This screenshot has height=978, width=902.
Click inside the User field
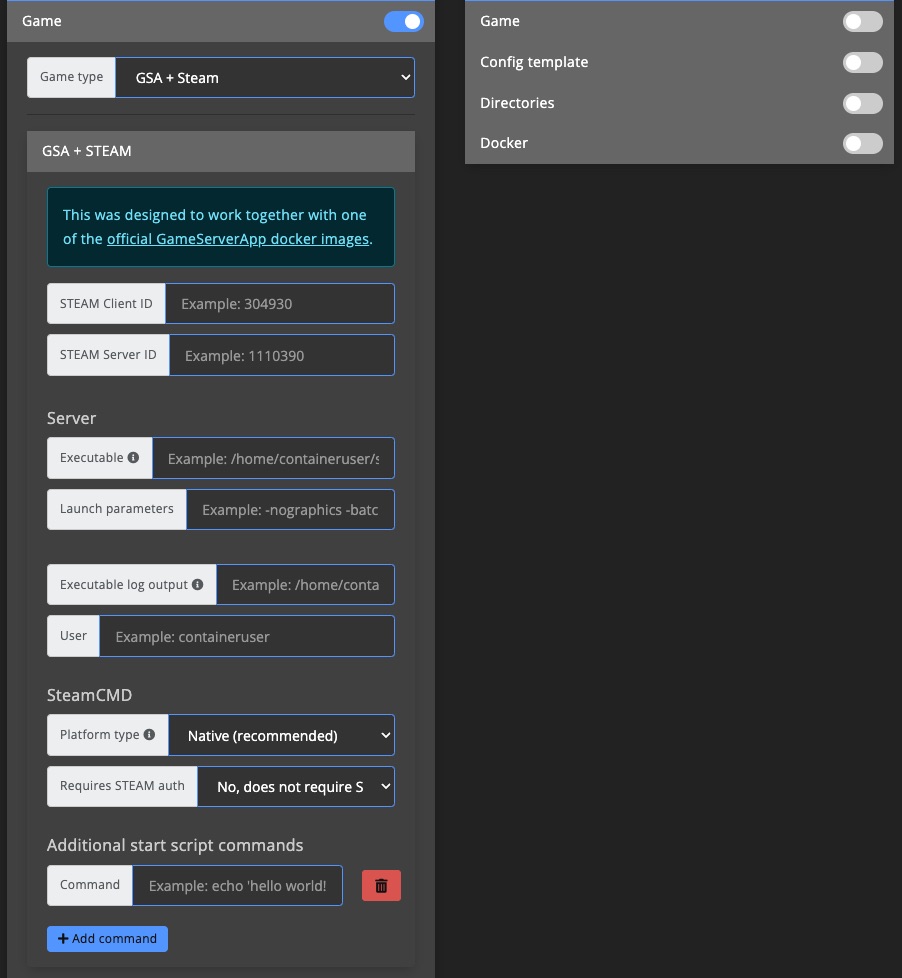[246, 635]
